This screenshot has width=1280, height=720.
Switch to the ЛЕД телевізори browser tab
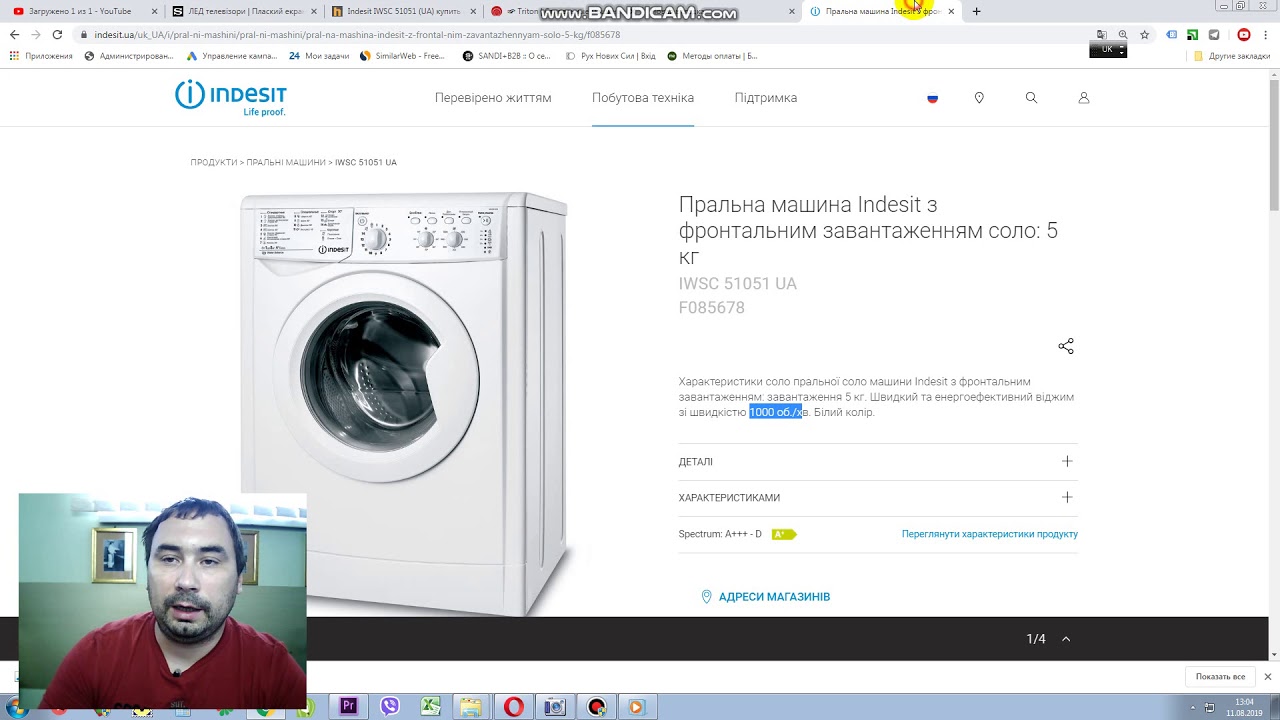click(x=245, y=11)
